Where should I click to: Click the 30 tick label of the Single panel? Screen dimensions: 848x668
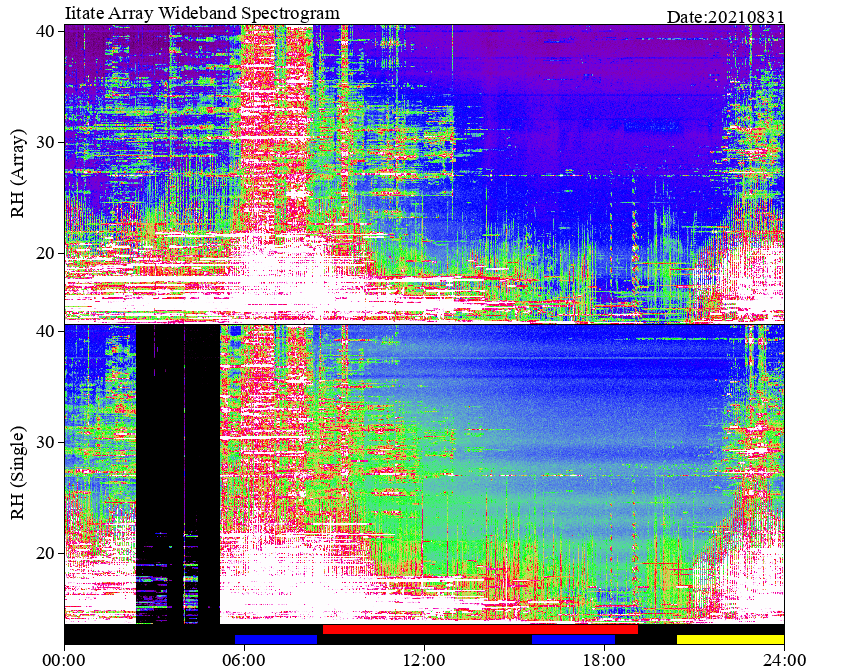[x=45, y=442]
